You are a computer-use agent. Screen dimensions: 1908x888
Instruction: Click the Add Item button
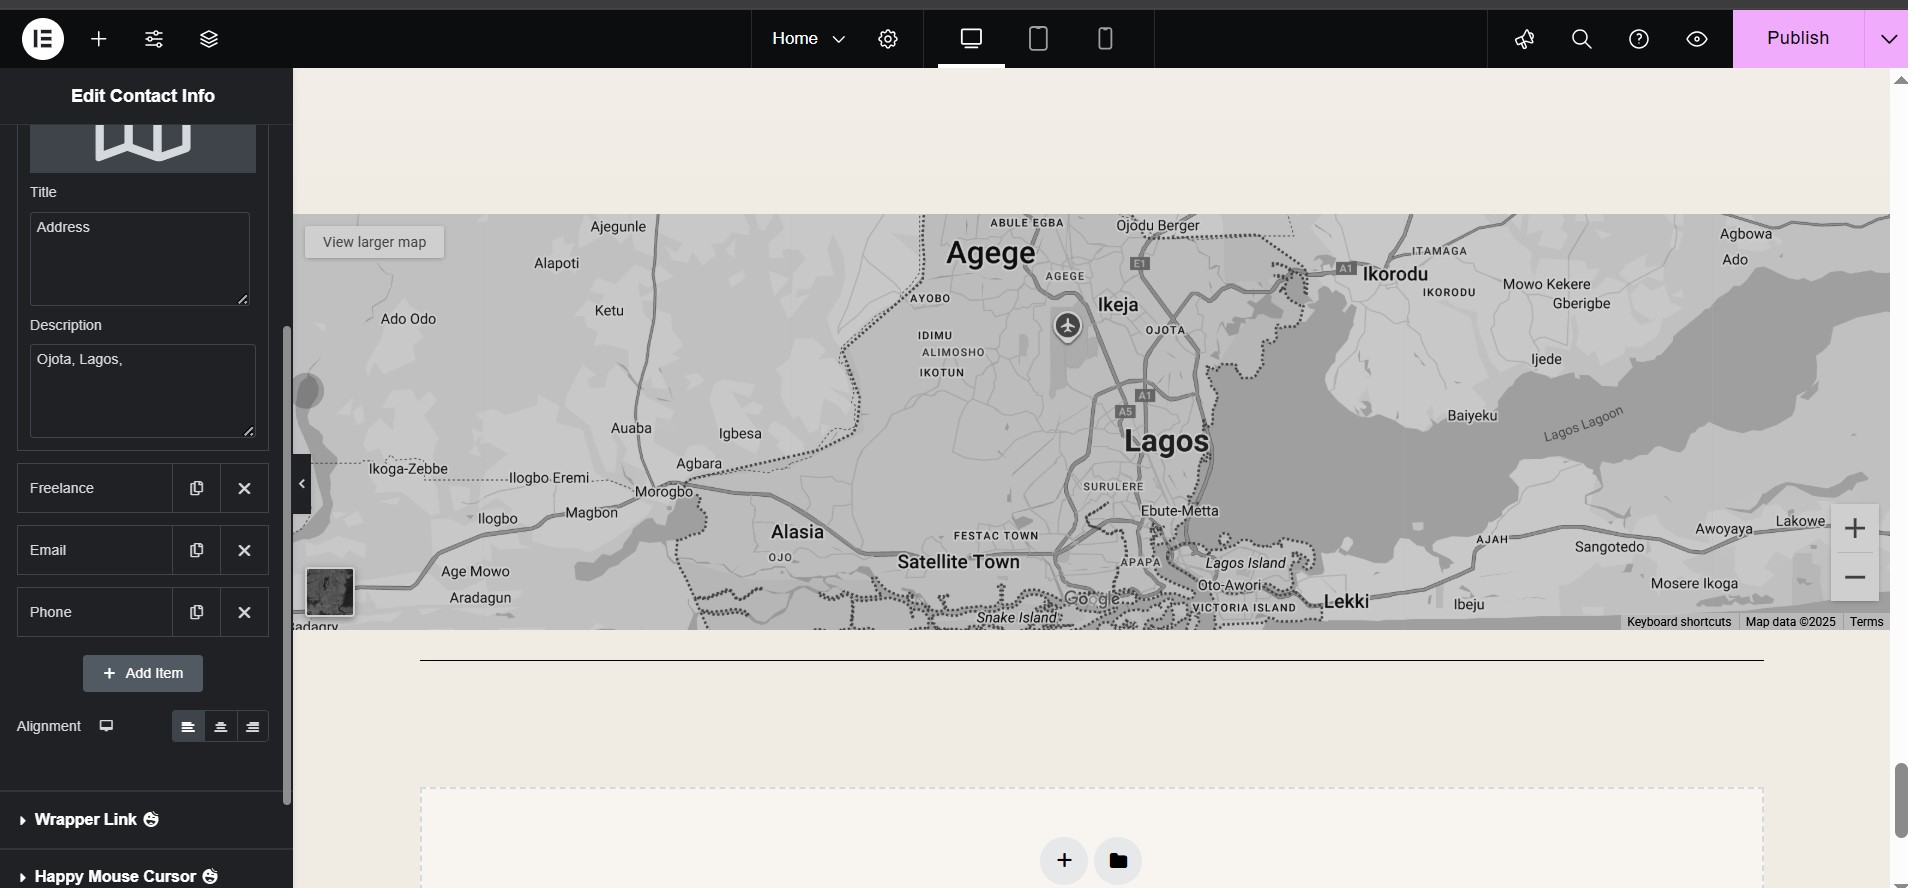click(143, 673)
